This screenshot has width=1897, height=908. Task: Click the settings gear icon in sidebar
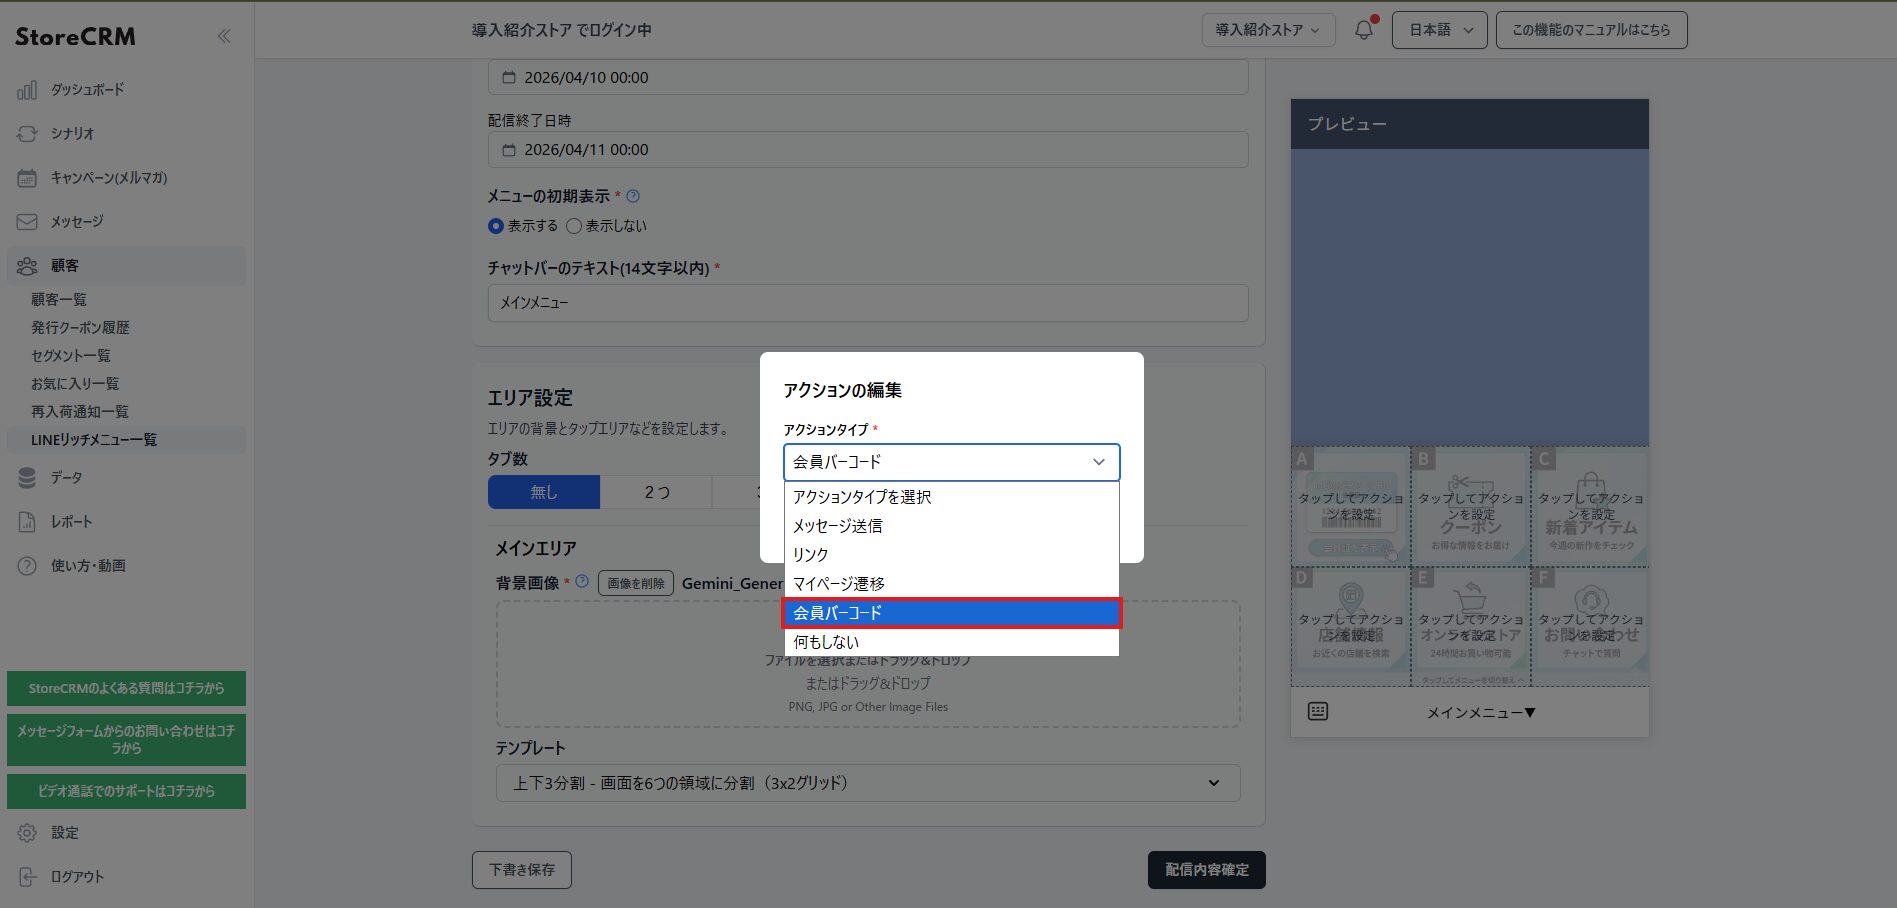pyautogui.click(x=27, y=833)
